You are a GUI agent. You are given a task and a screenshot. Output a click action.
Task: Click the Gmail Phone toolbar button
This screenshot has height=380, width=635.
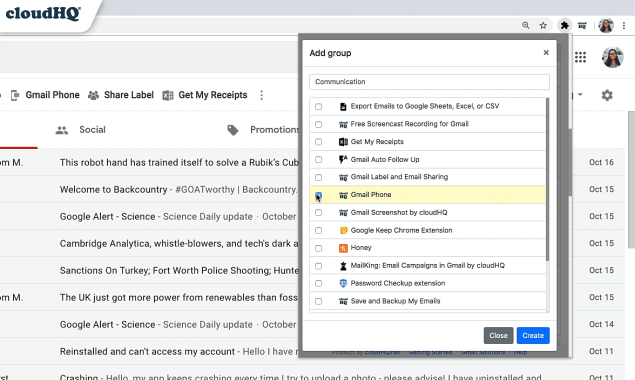click(x=45, y=95)
